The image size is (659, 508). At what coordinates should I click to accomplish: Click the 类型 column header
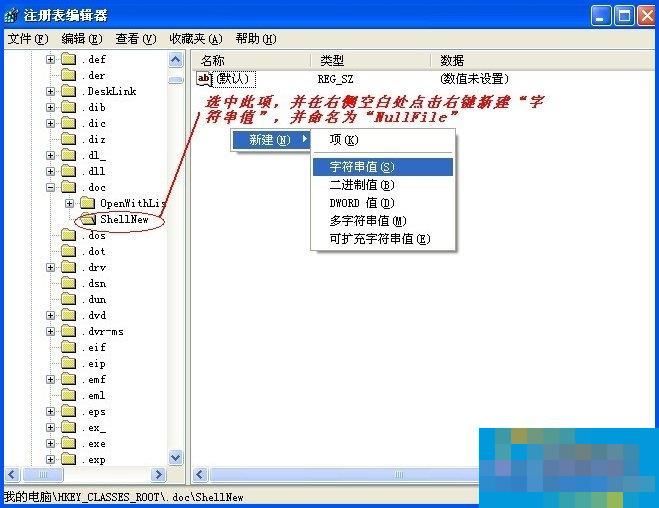point(371,61)
